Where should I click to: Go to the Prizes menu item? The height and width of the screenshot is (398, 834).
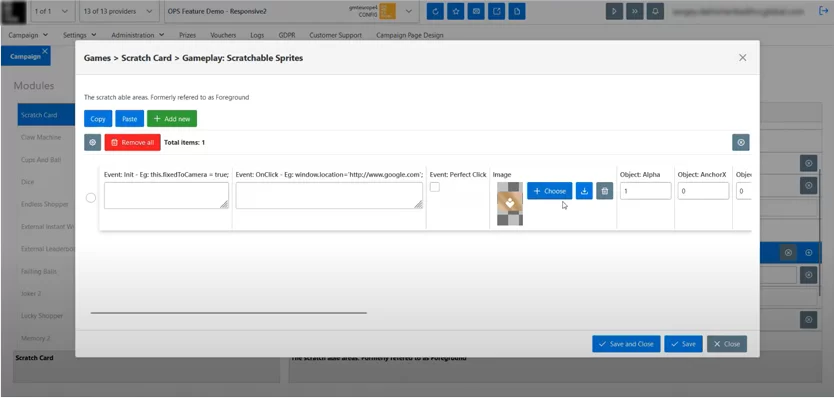click(187, 35)
